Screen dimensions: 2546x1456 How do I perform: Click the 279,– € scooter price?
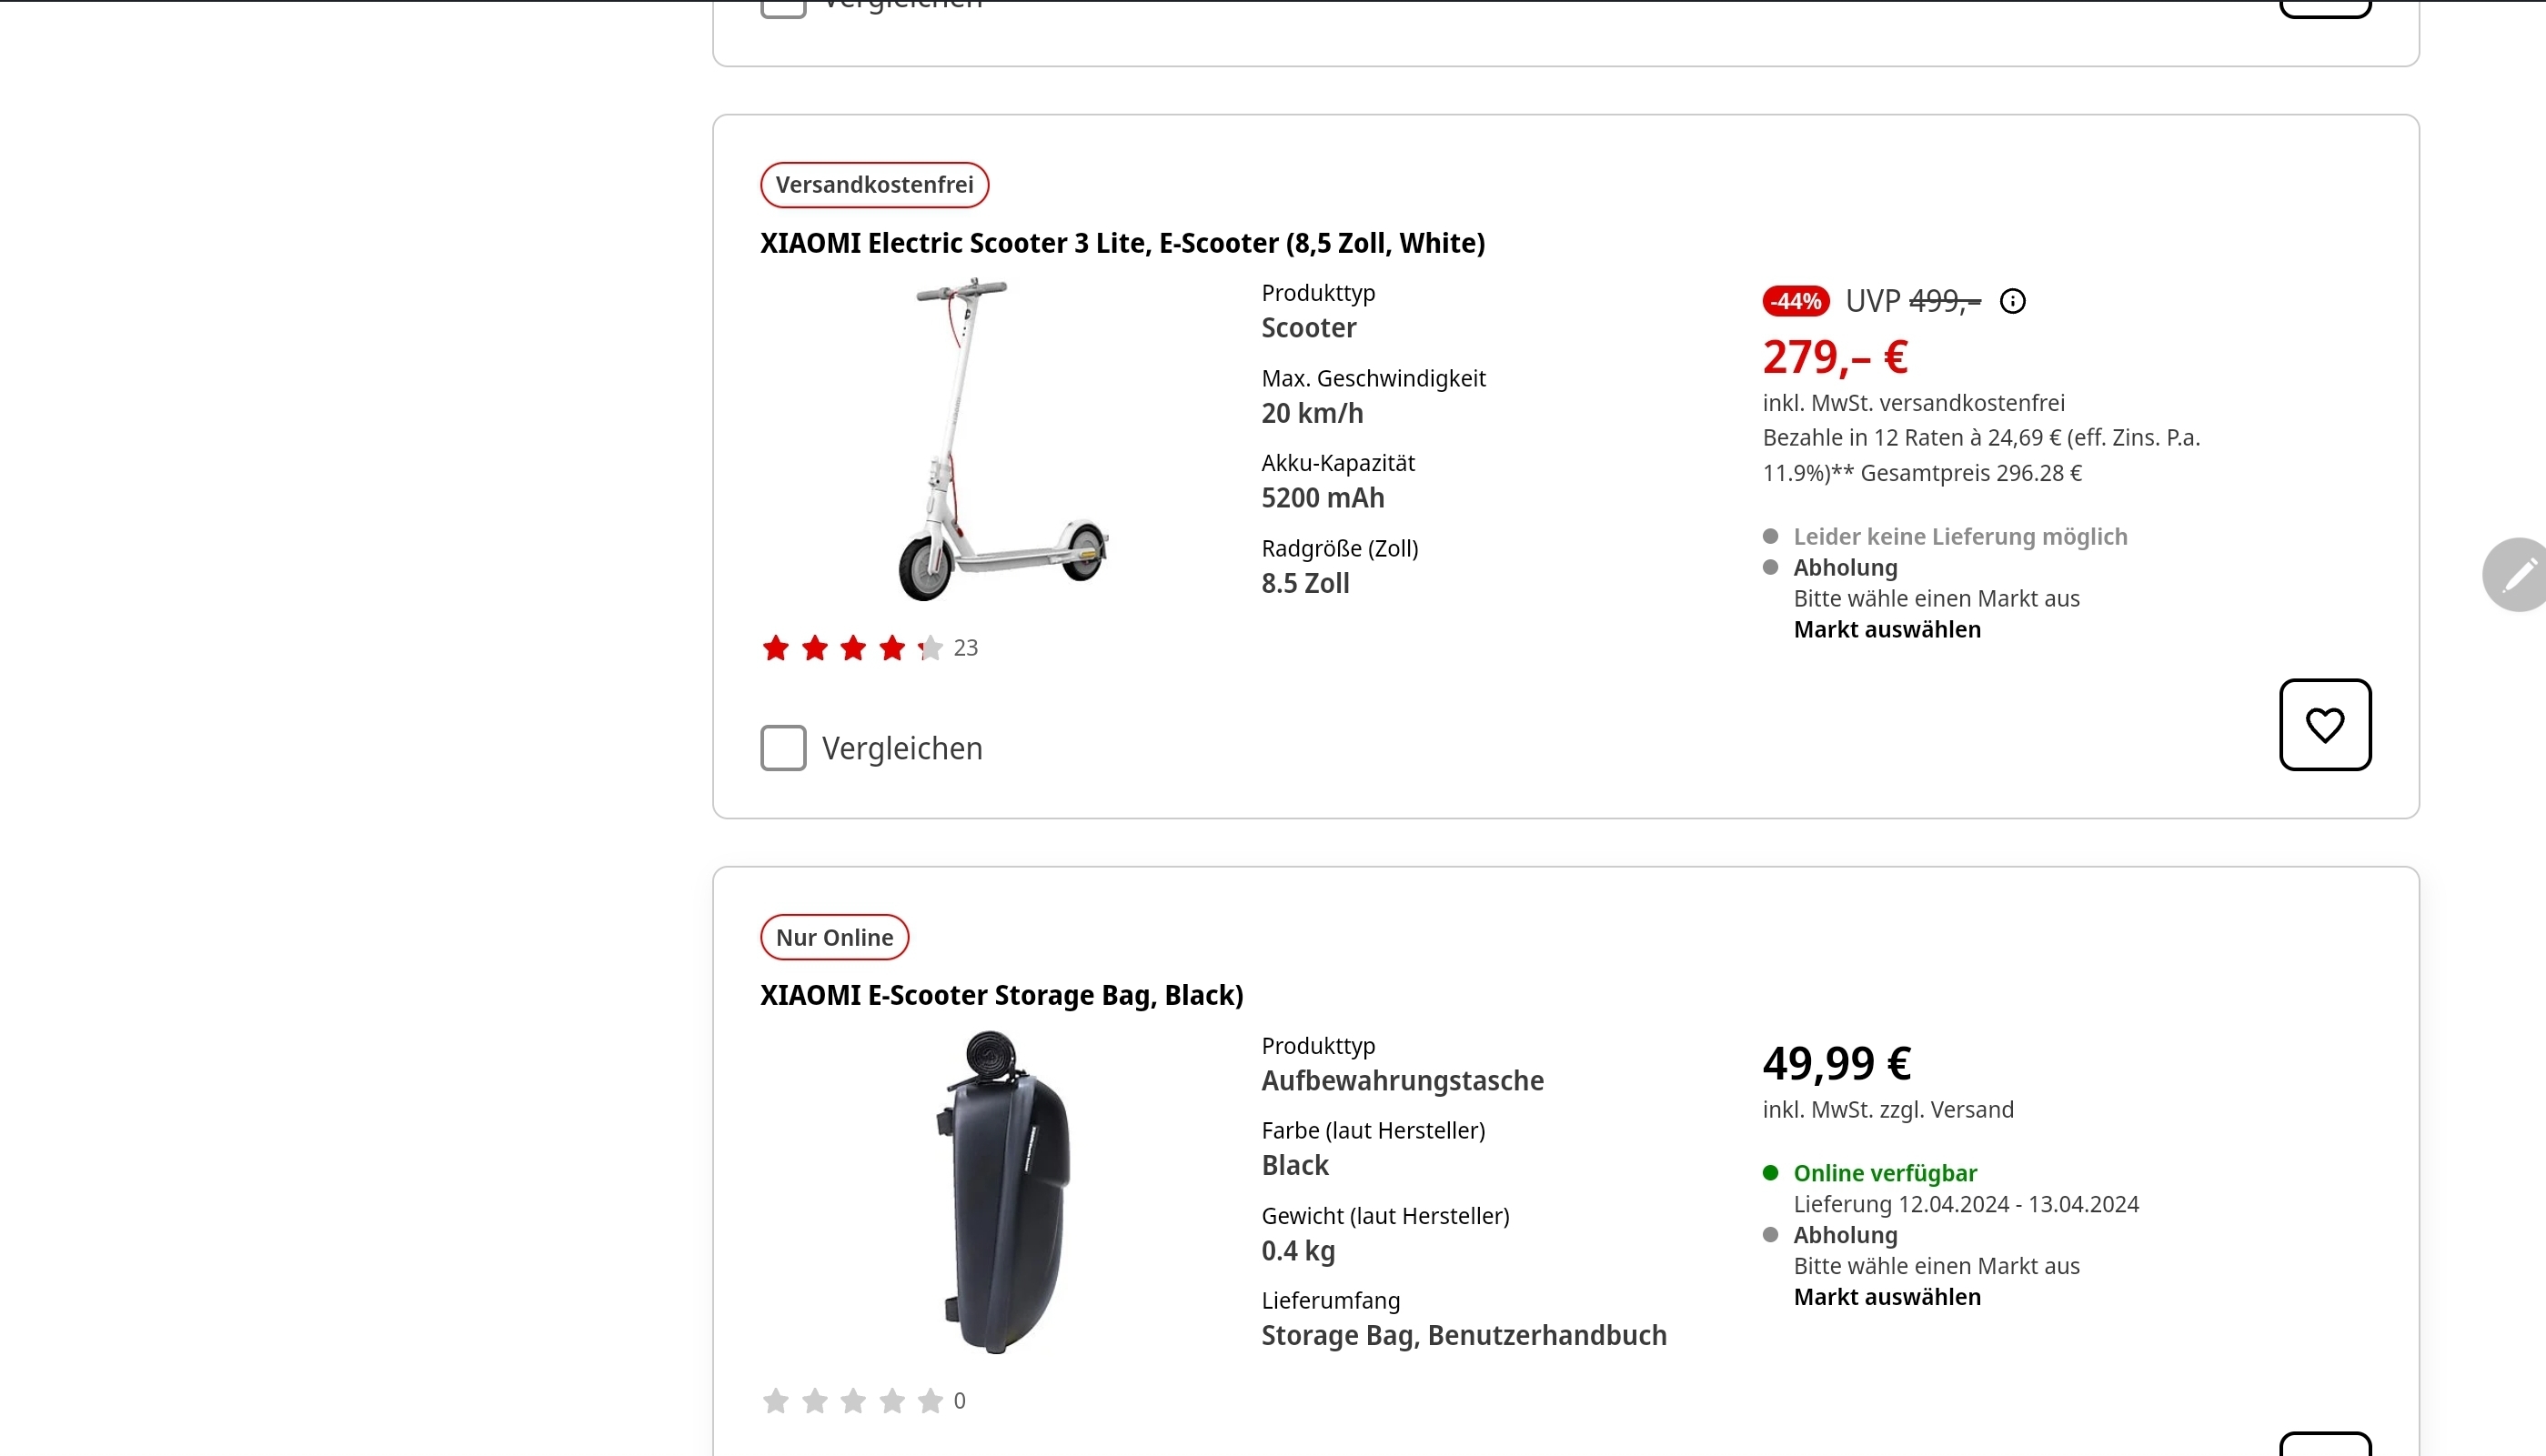pos(1835,357)
